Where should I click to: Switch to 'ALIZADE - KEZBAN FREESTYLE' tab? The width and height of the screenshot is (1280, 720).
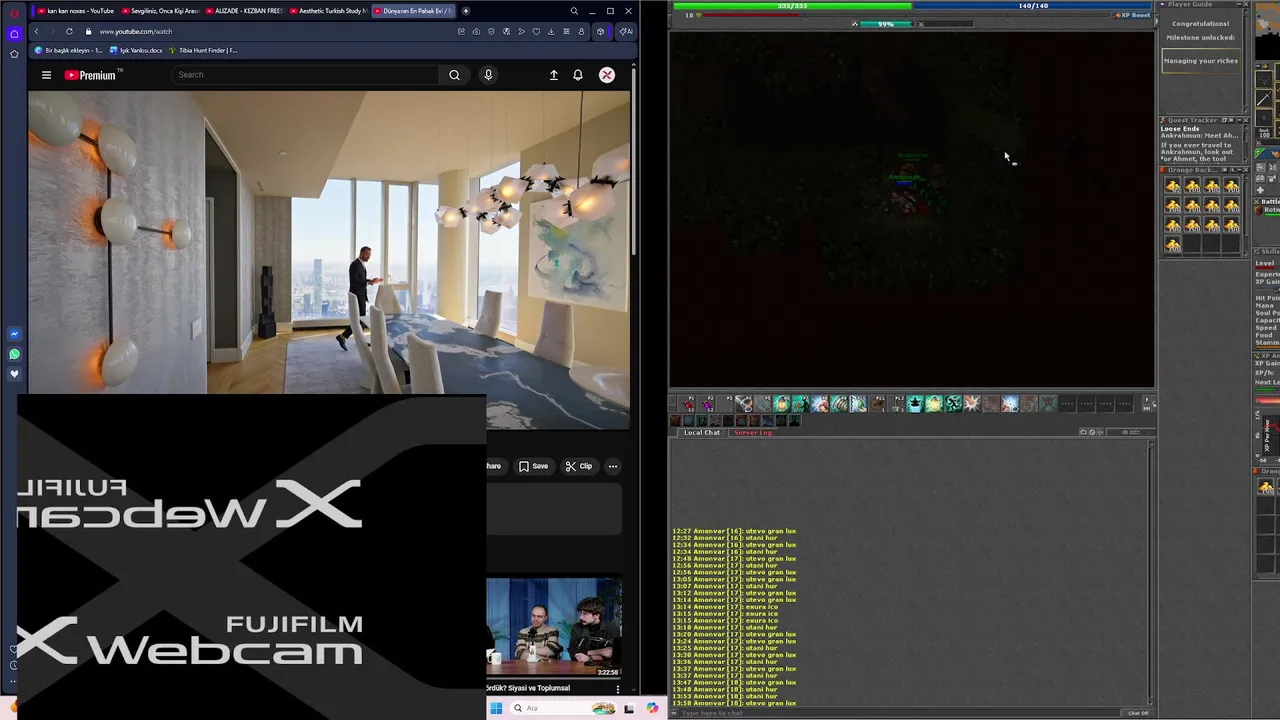[243, 11]
